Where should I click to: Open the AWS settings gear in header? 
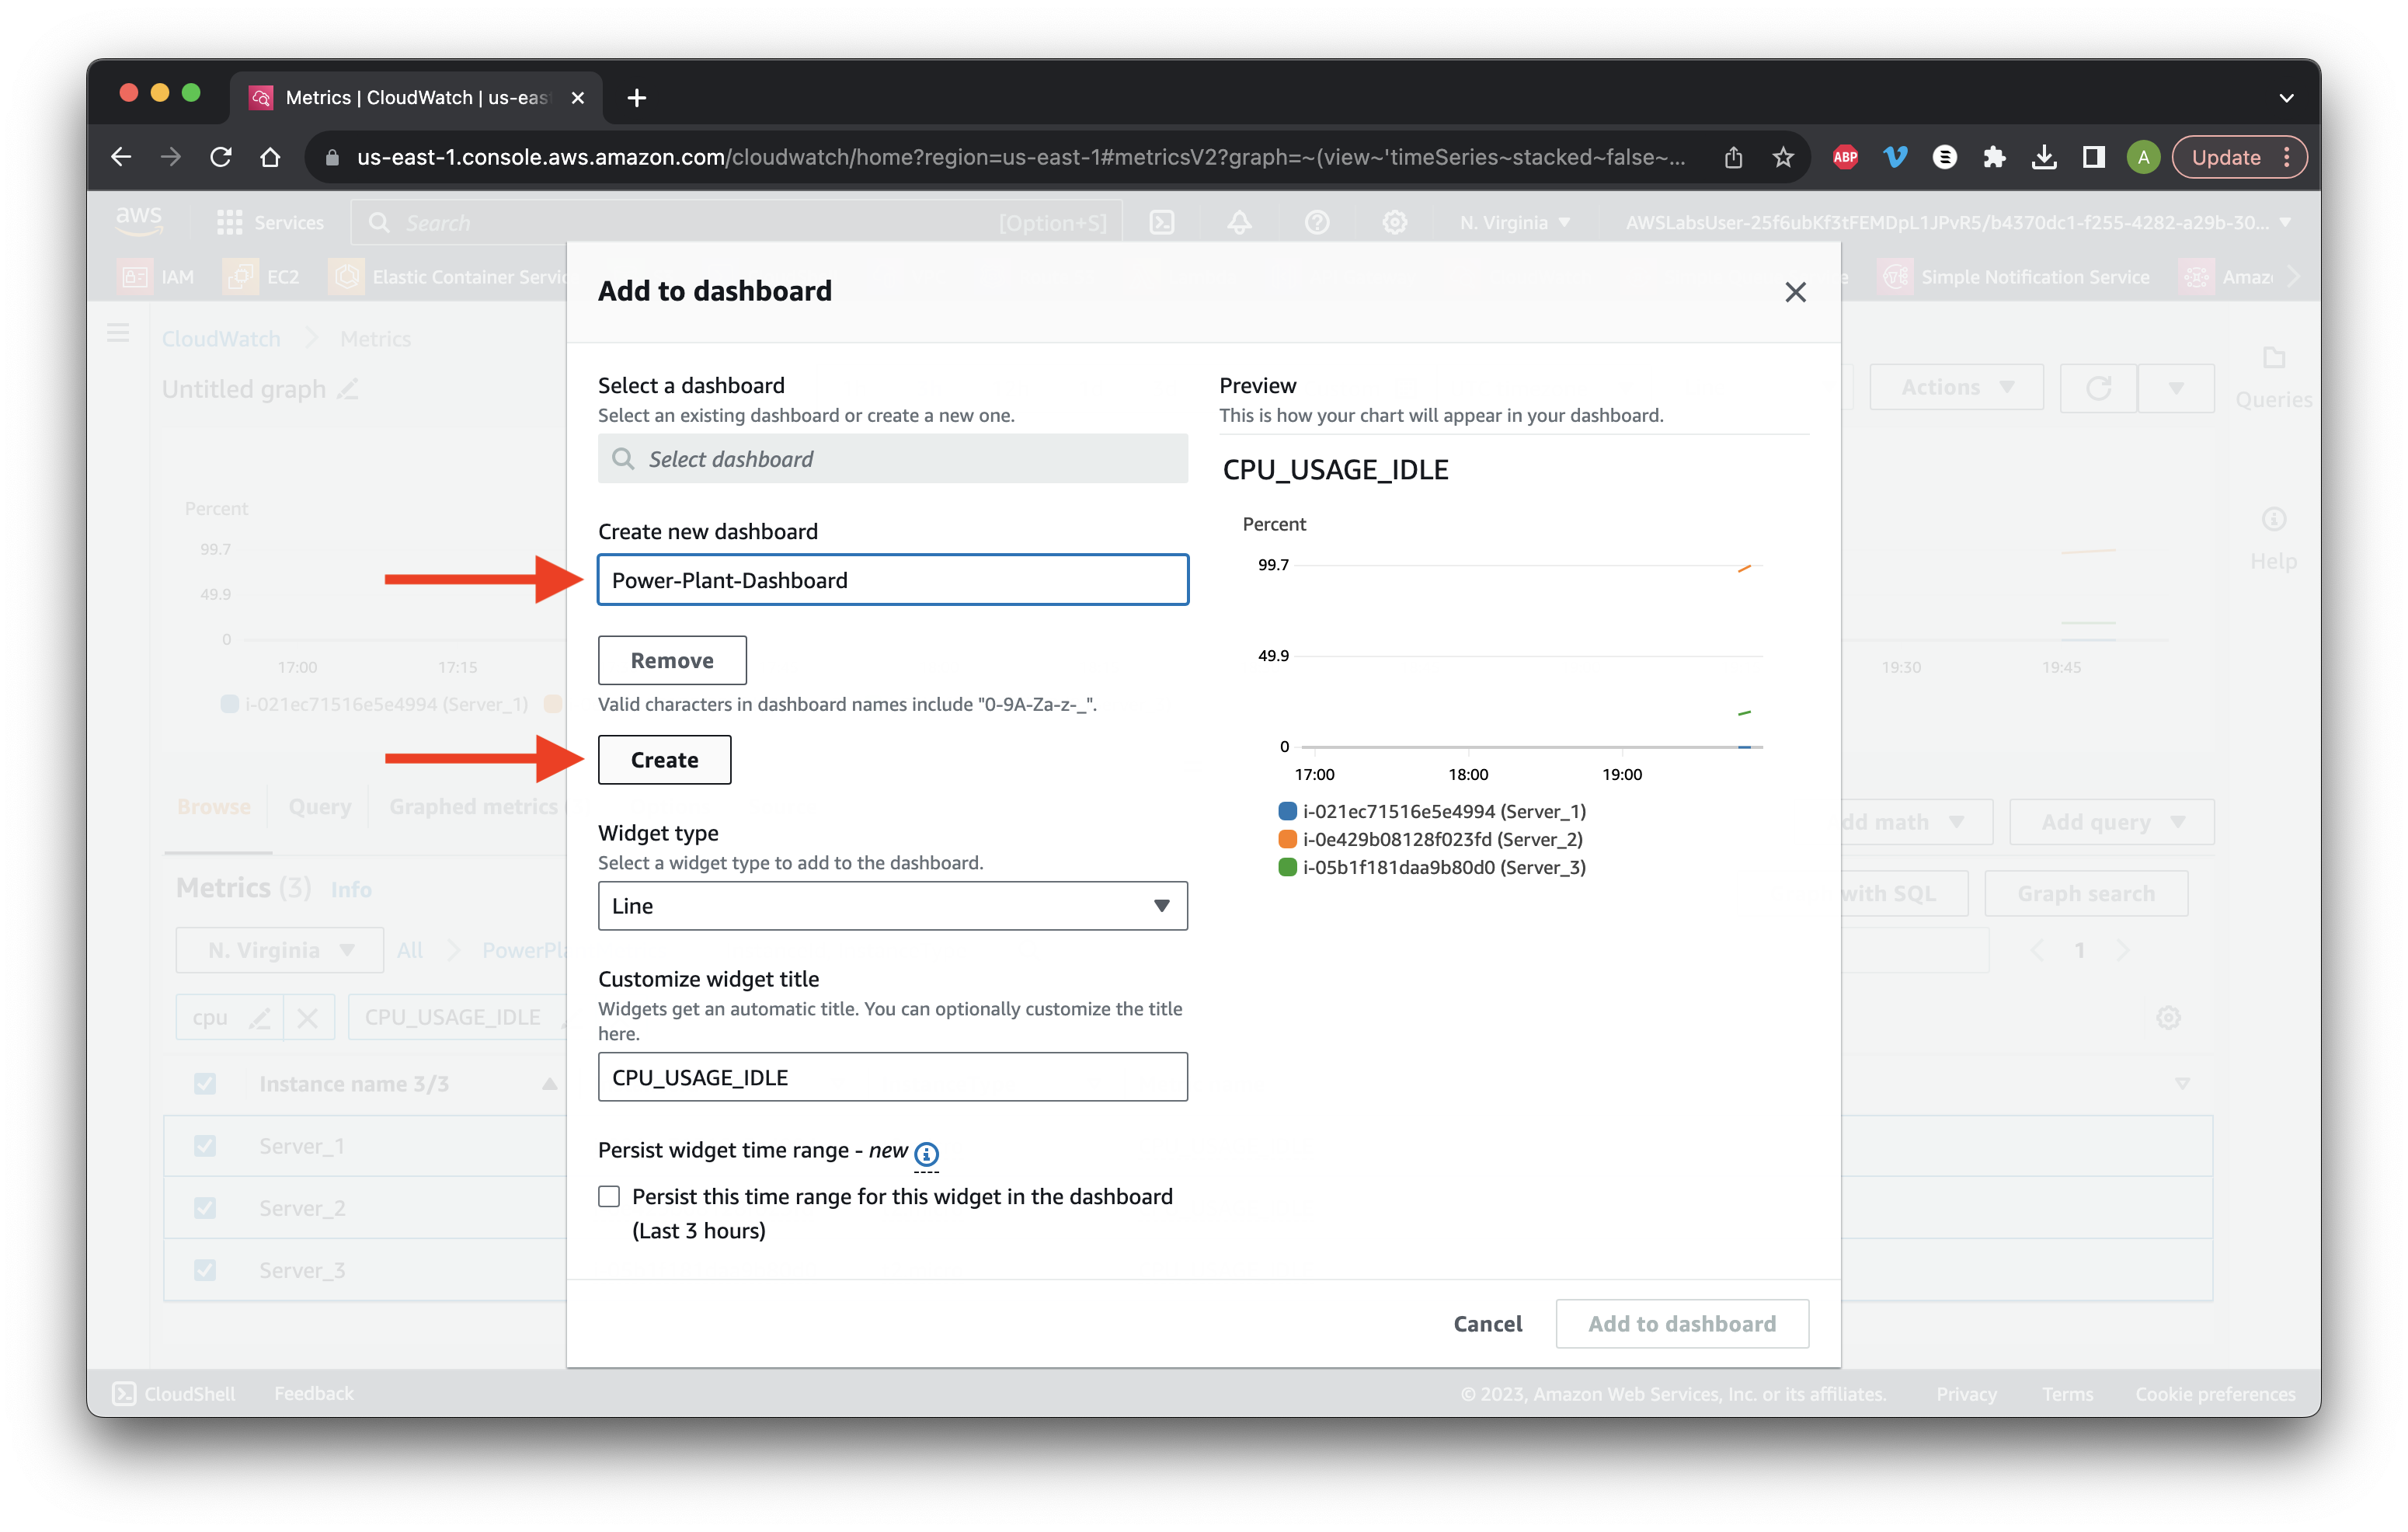(1394, 222)
